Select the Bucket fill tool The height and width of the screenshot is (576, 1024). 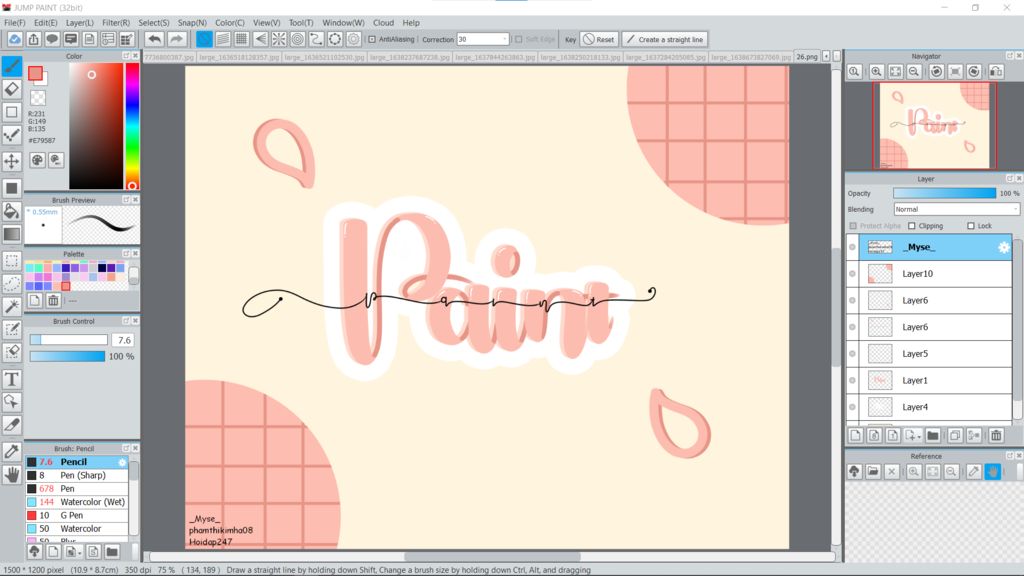coord(12,210)
